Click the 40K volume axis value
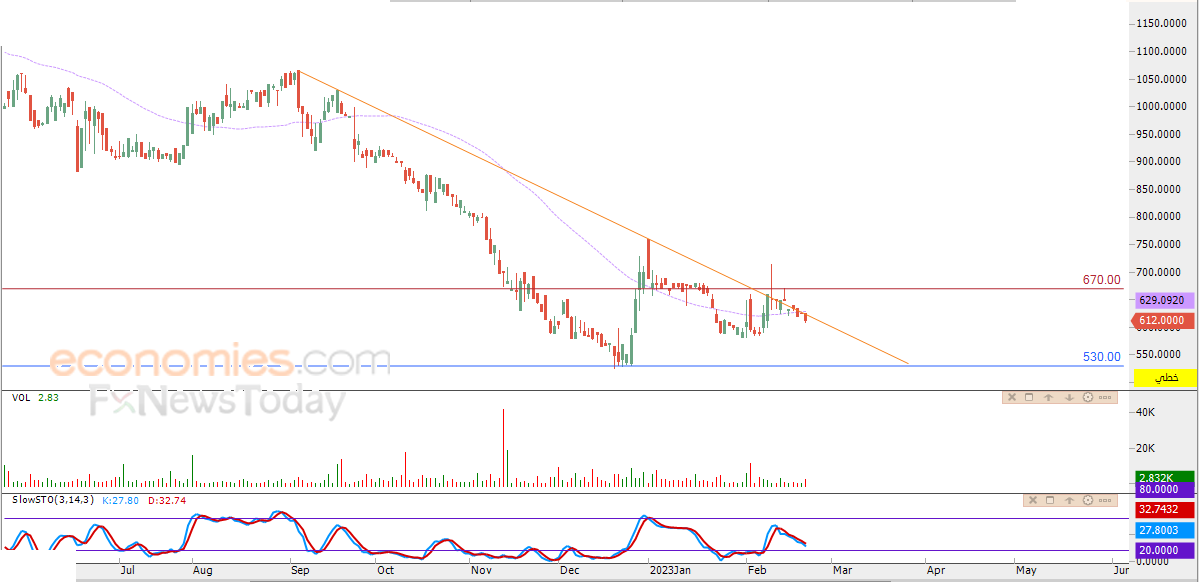This screenshot has height=582, width=1199. click(x=1145, y=412)
